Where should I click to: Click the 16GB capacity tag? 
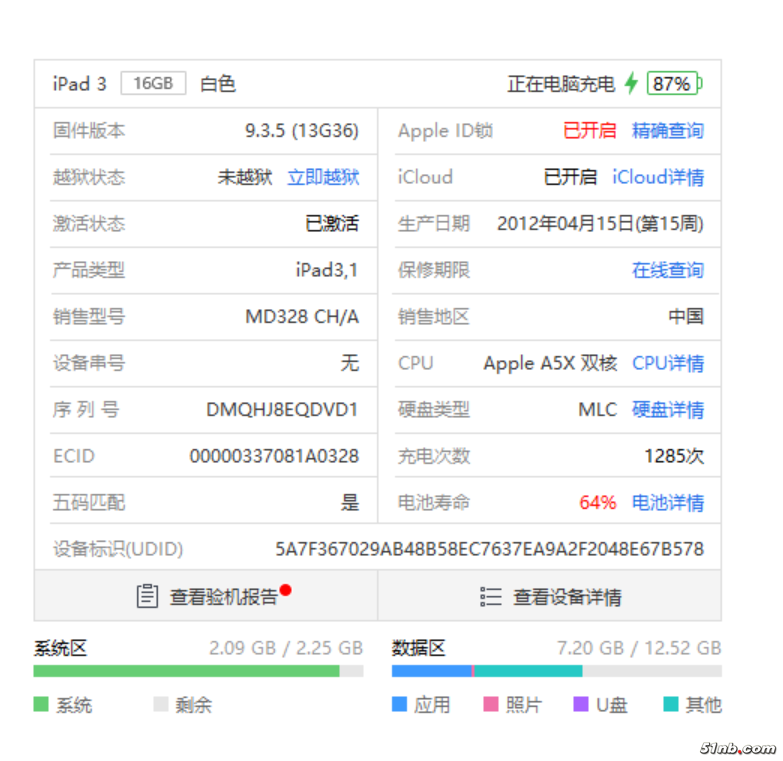click(x=153, y=83)
